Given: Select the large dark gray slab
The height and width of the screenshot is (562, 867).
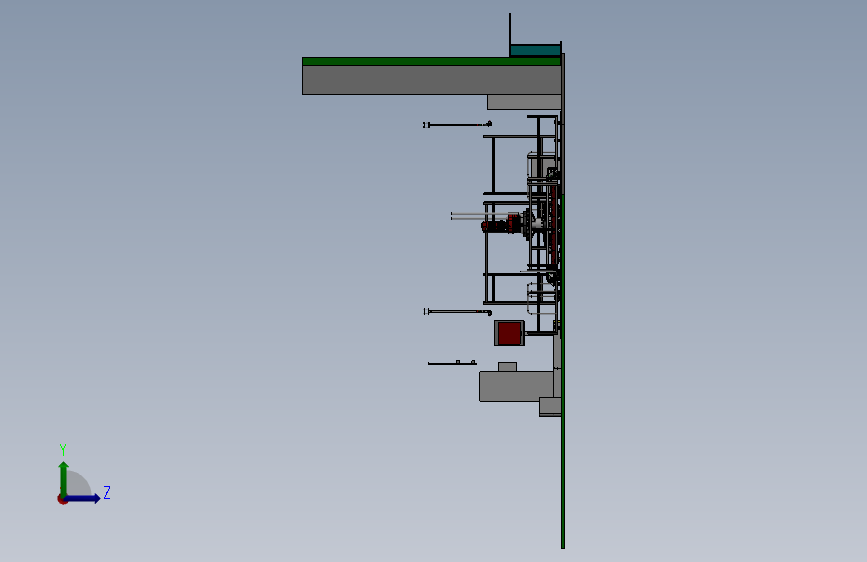Looking at the screenshot, I should click(431, 80).
